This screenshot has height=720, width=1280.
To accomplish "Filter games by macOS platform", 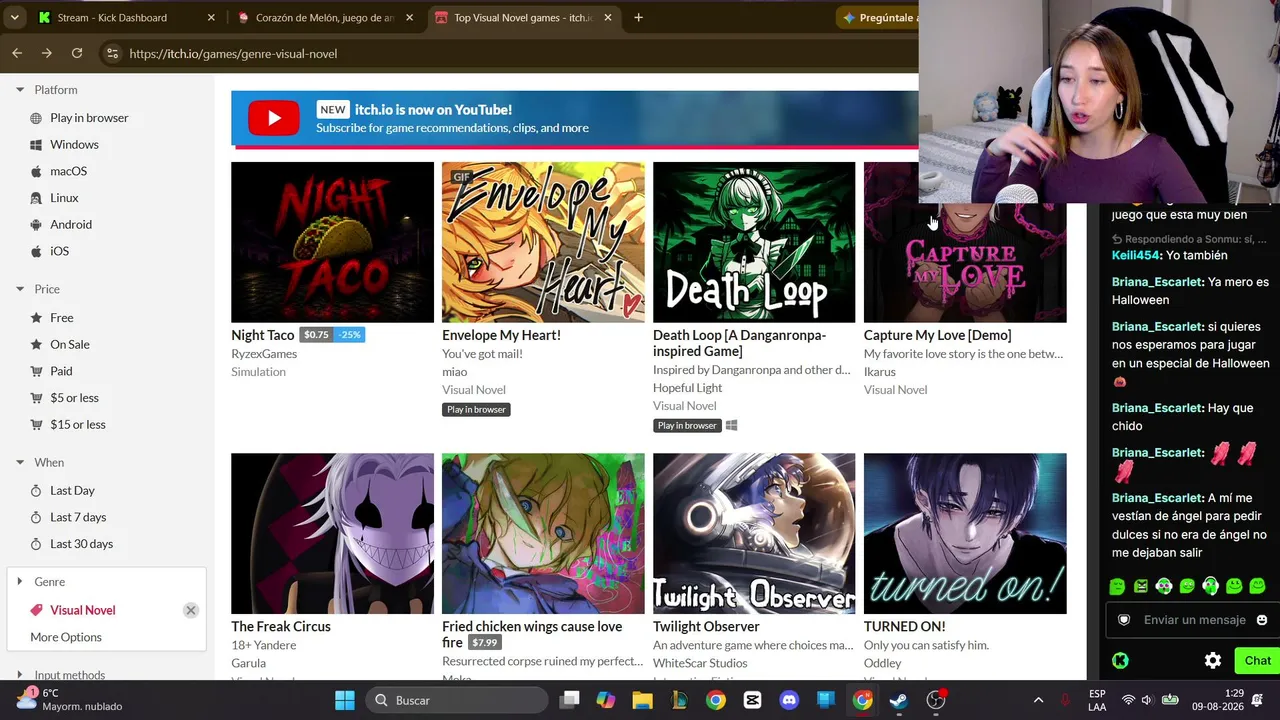I will [x=68, y=171].
